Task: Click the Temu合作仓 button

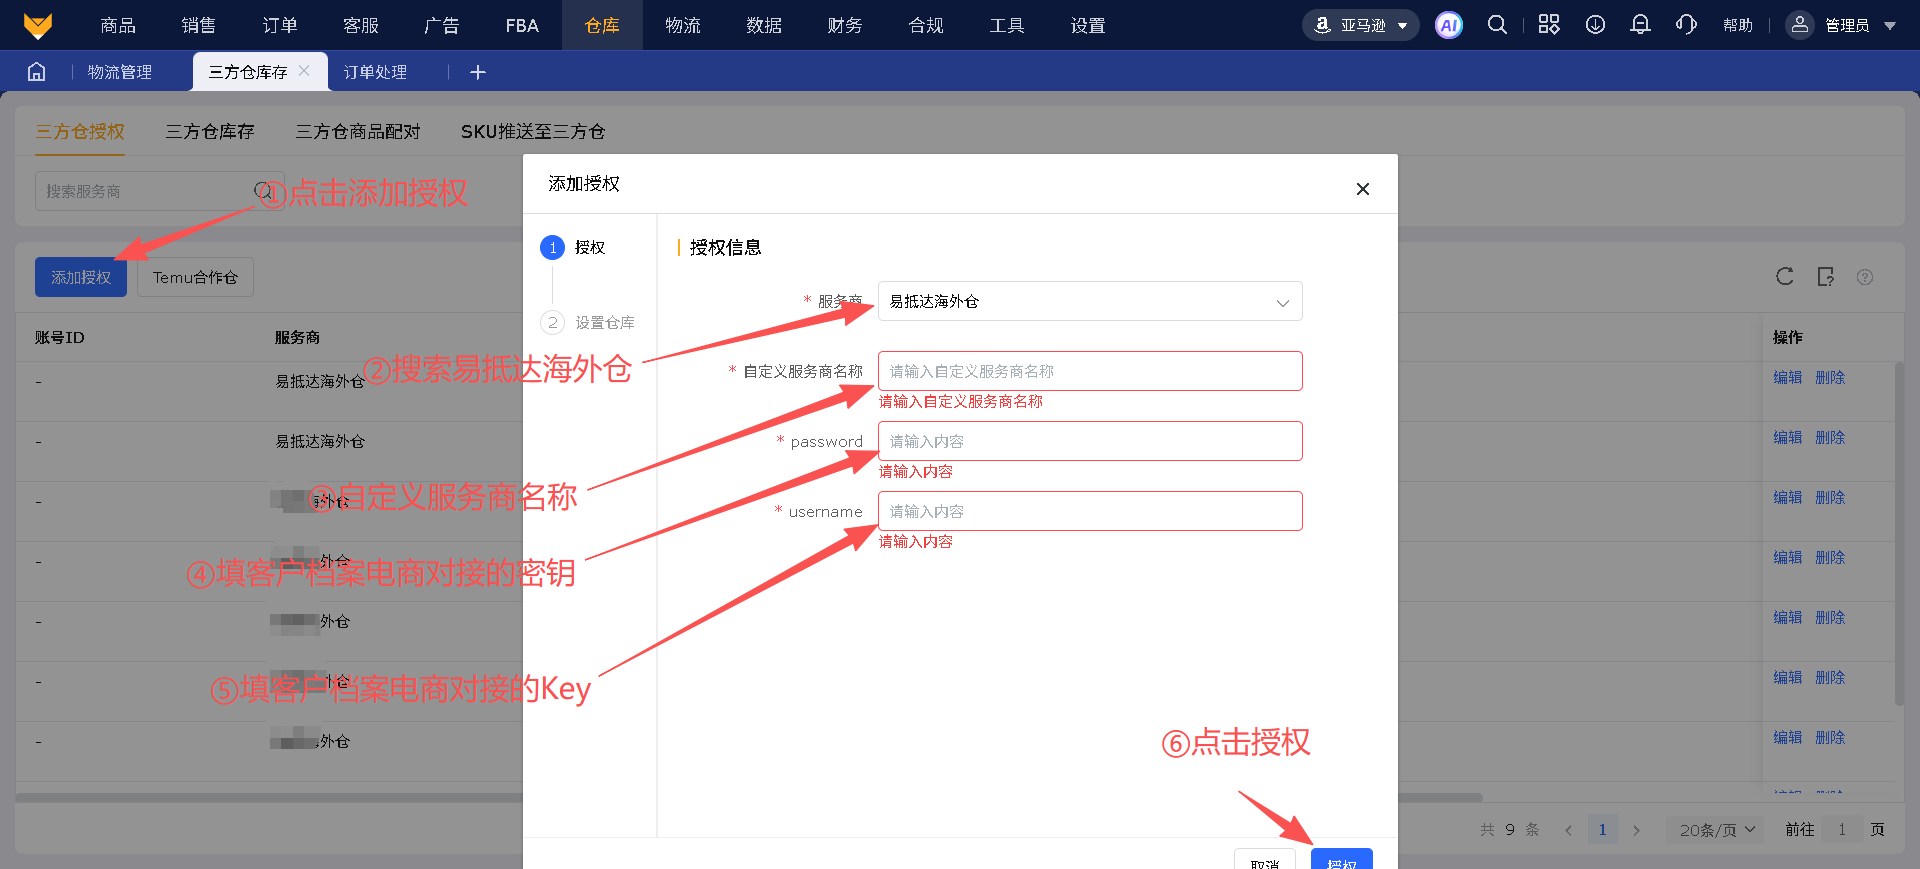Action: point(195,277)
